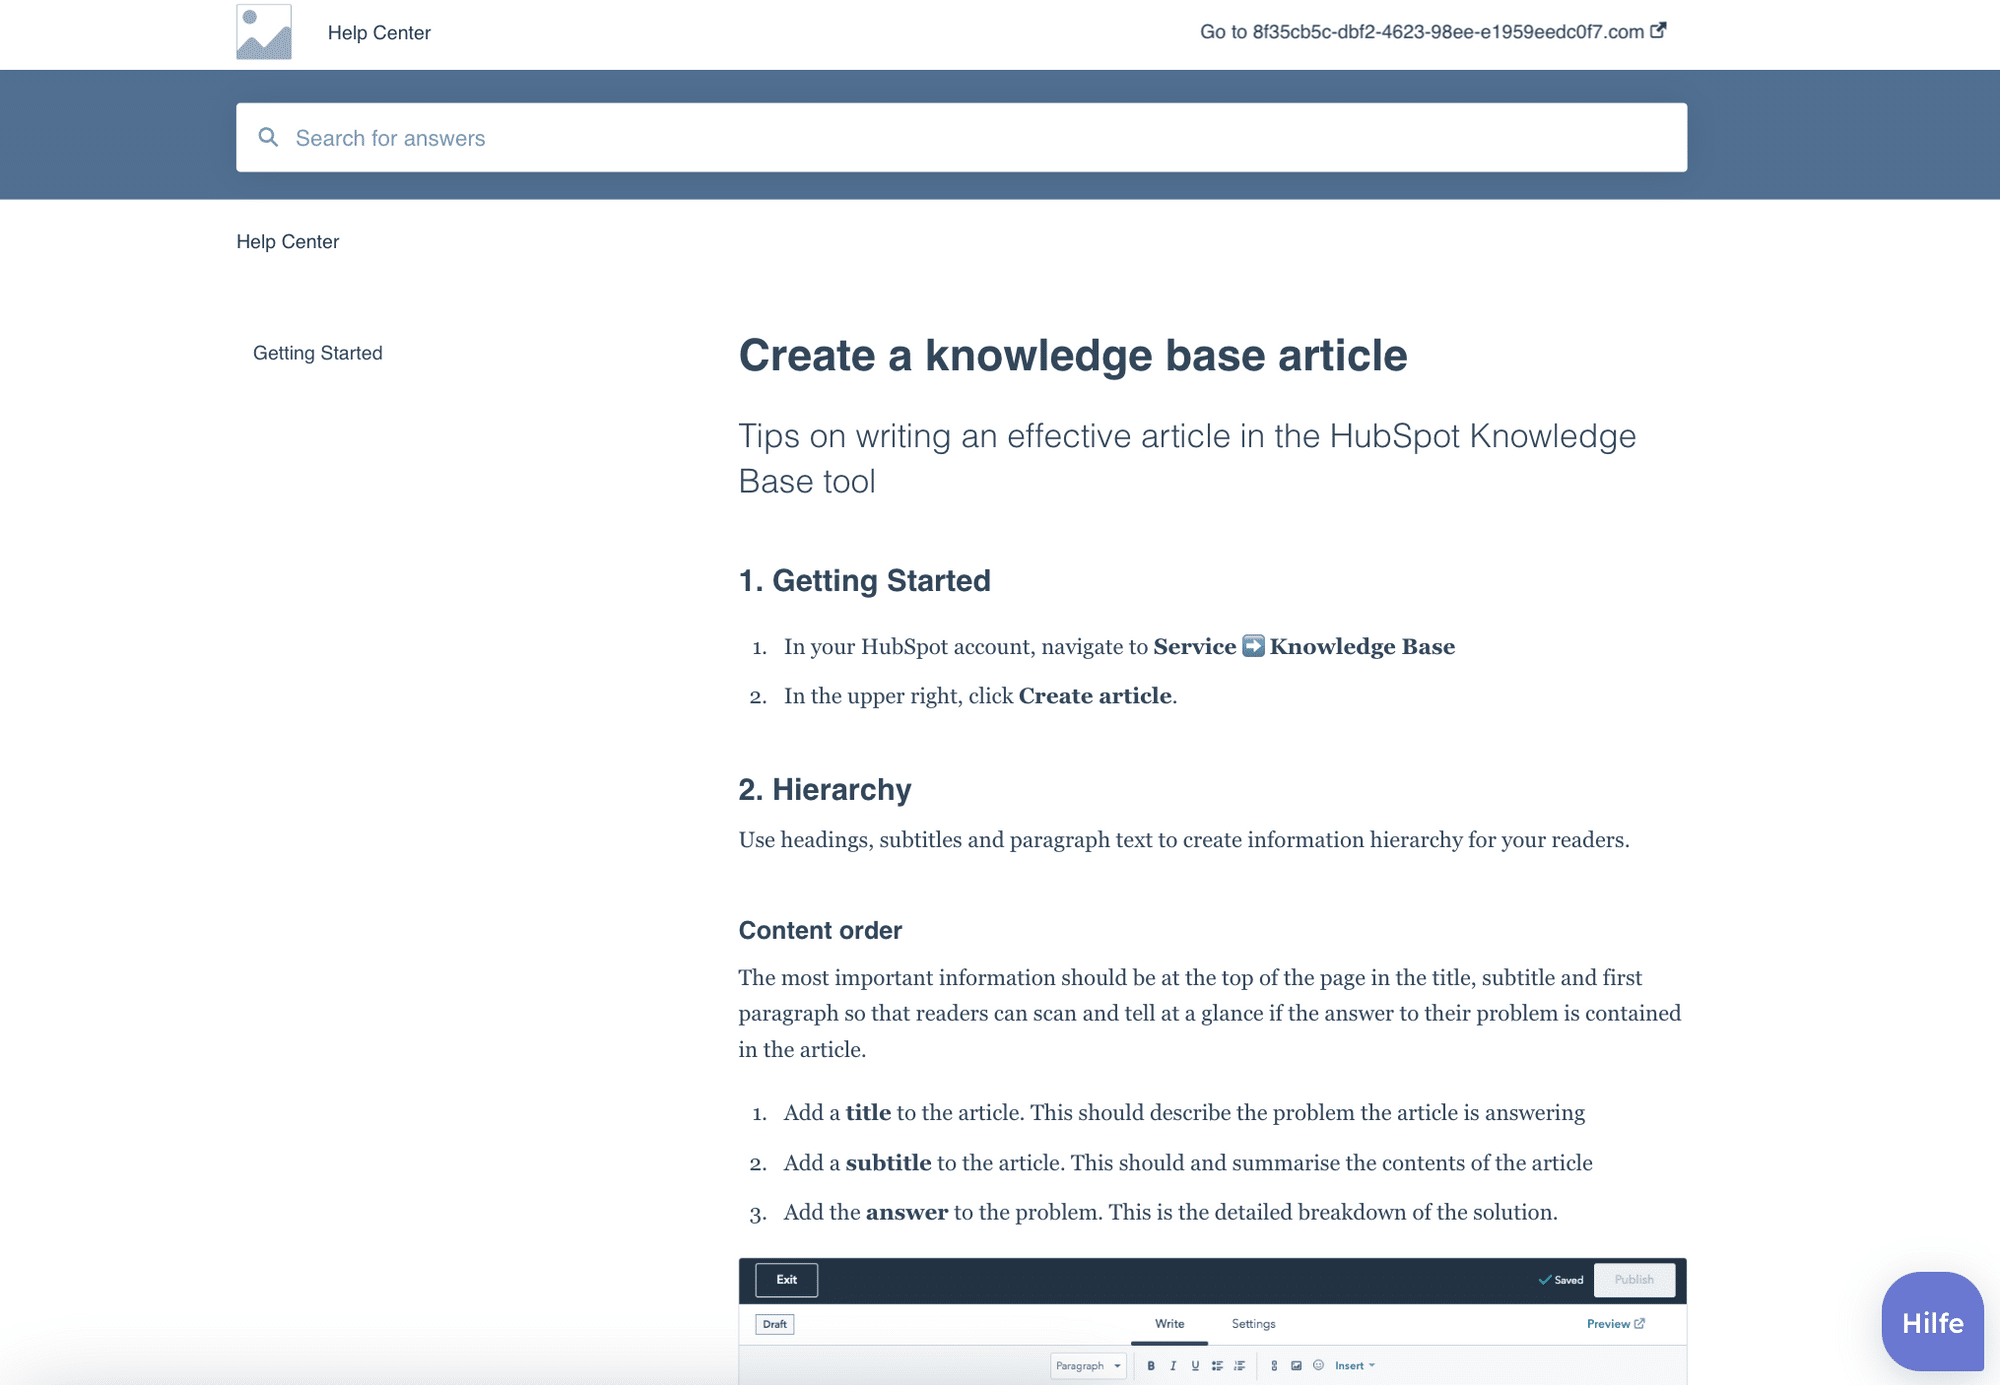Focus the Search for answers field
Screen dimensions: 2000x1385
pyautogui.click(x=961, y=138)
